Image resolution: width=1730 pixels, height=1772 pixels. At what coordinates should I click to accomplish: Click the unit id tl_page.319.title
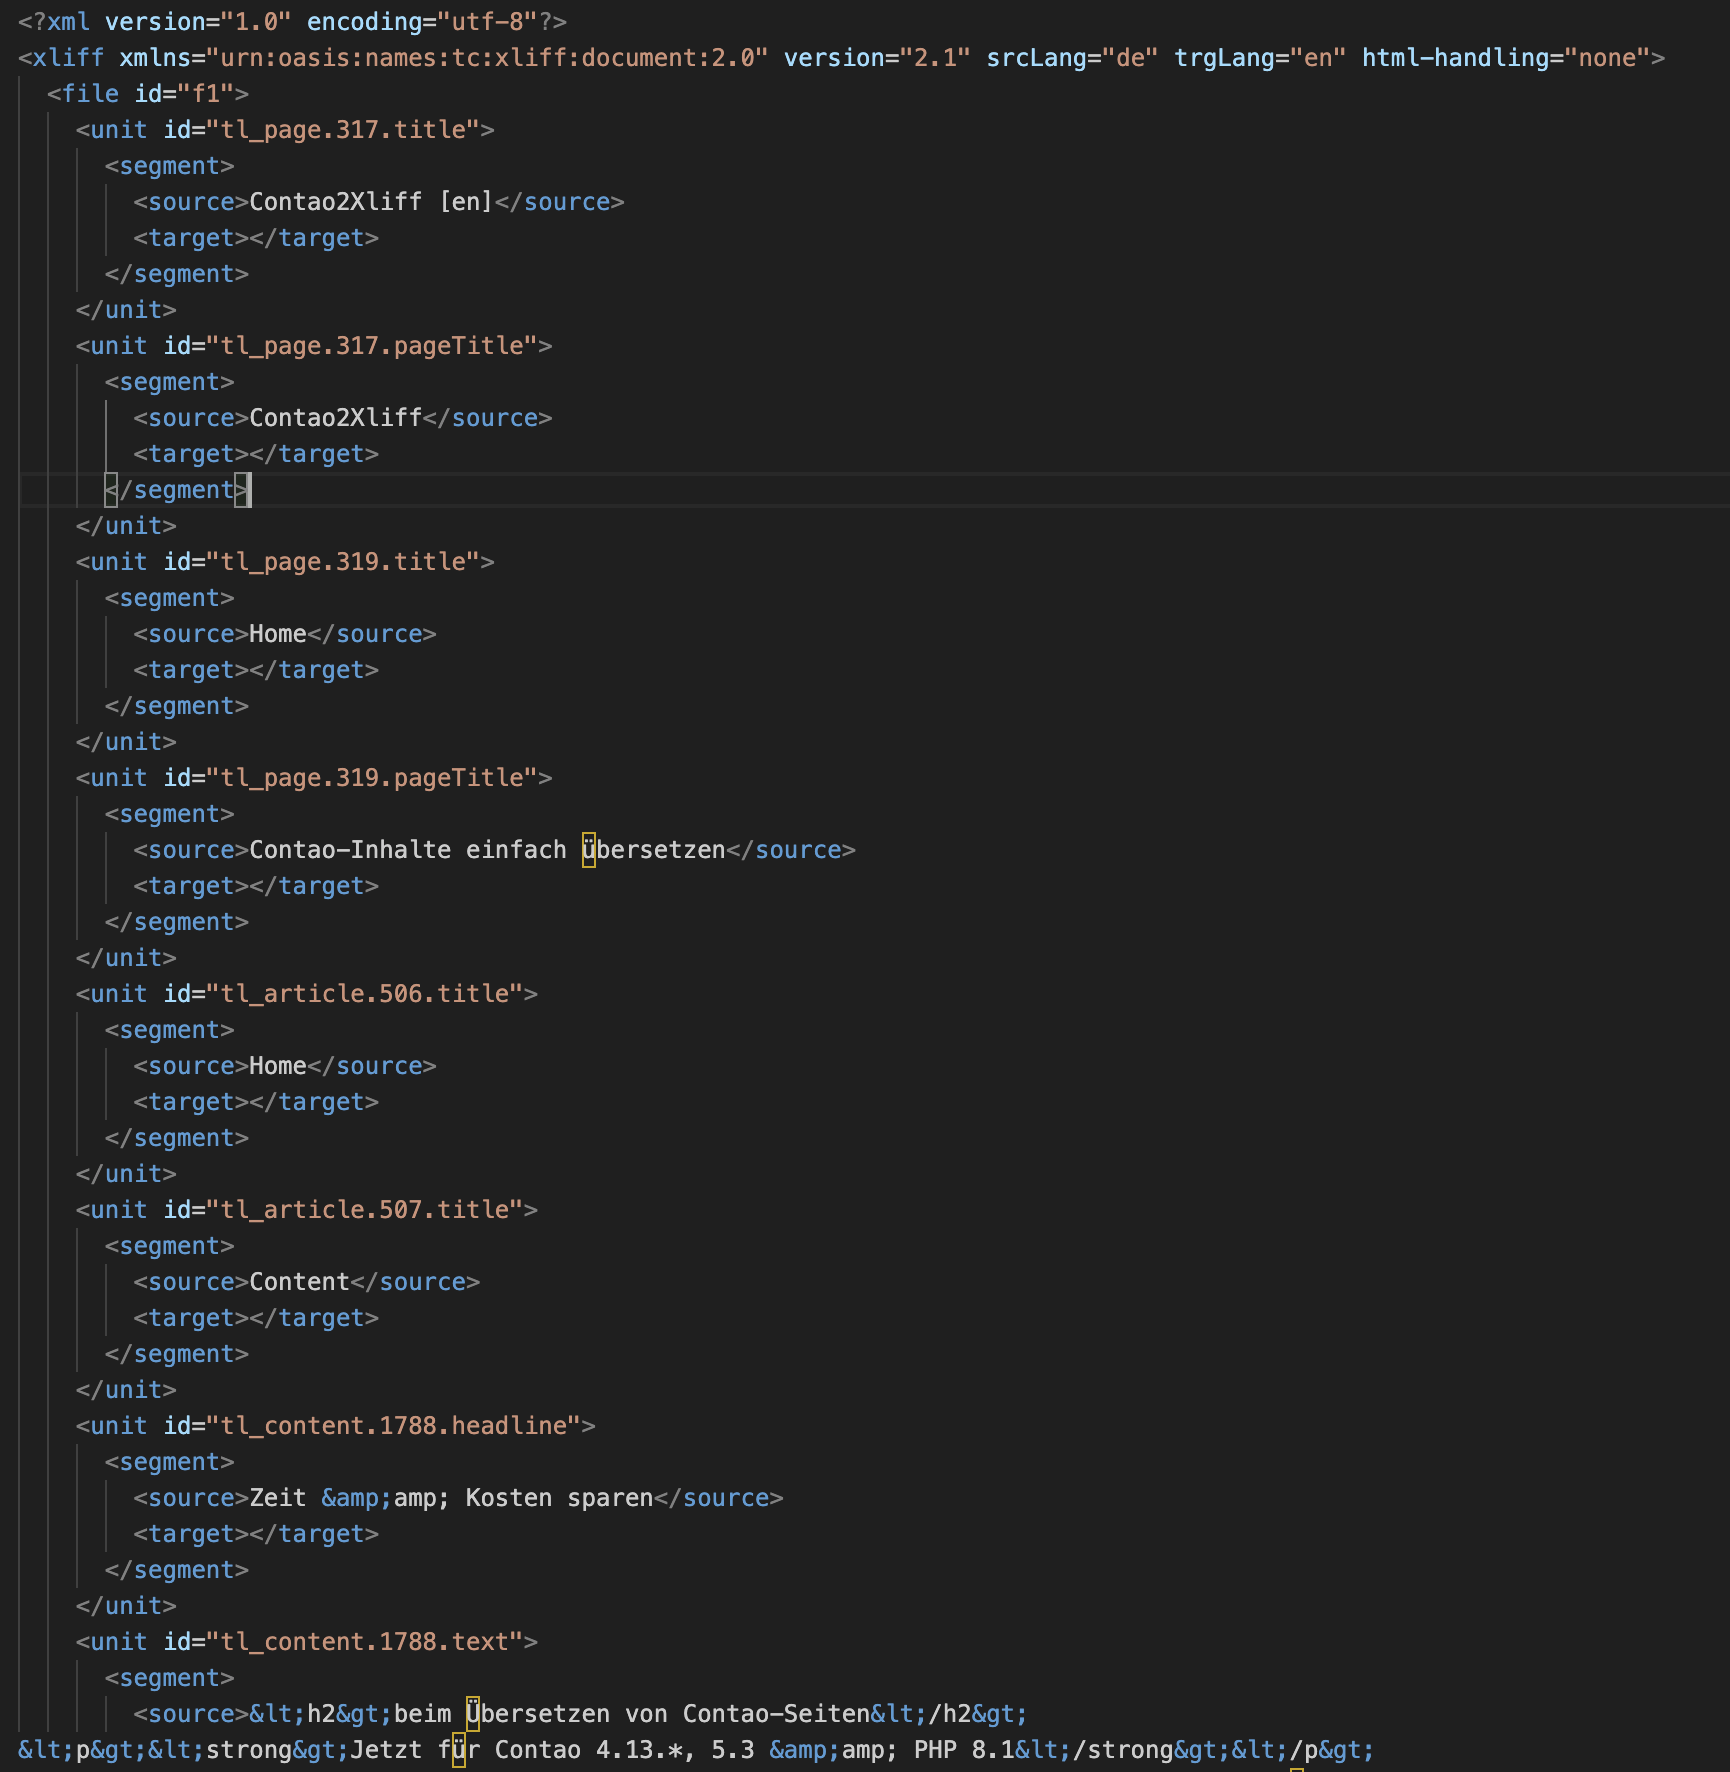click(x=343, y=562)
